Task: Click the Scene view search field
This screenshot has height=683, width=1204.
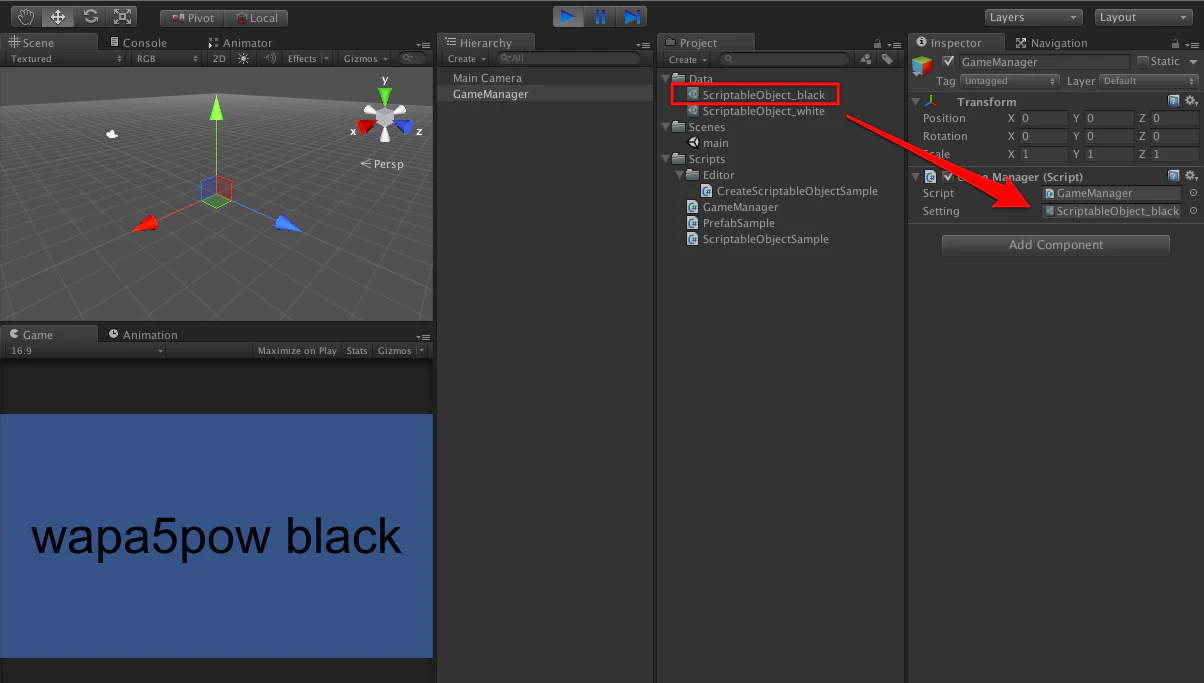Action: [412, 59]
